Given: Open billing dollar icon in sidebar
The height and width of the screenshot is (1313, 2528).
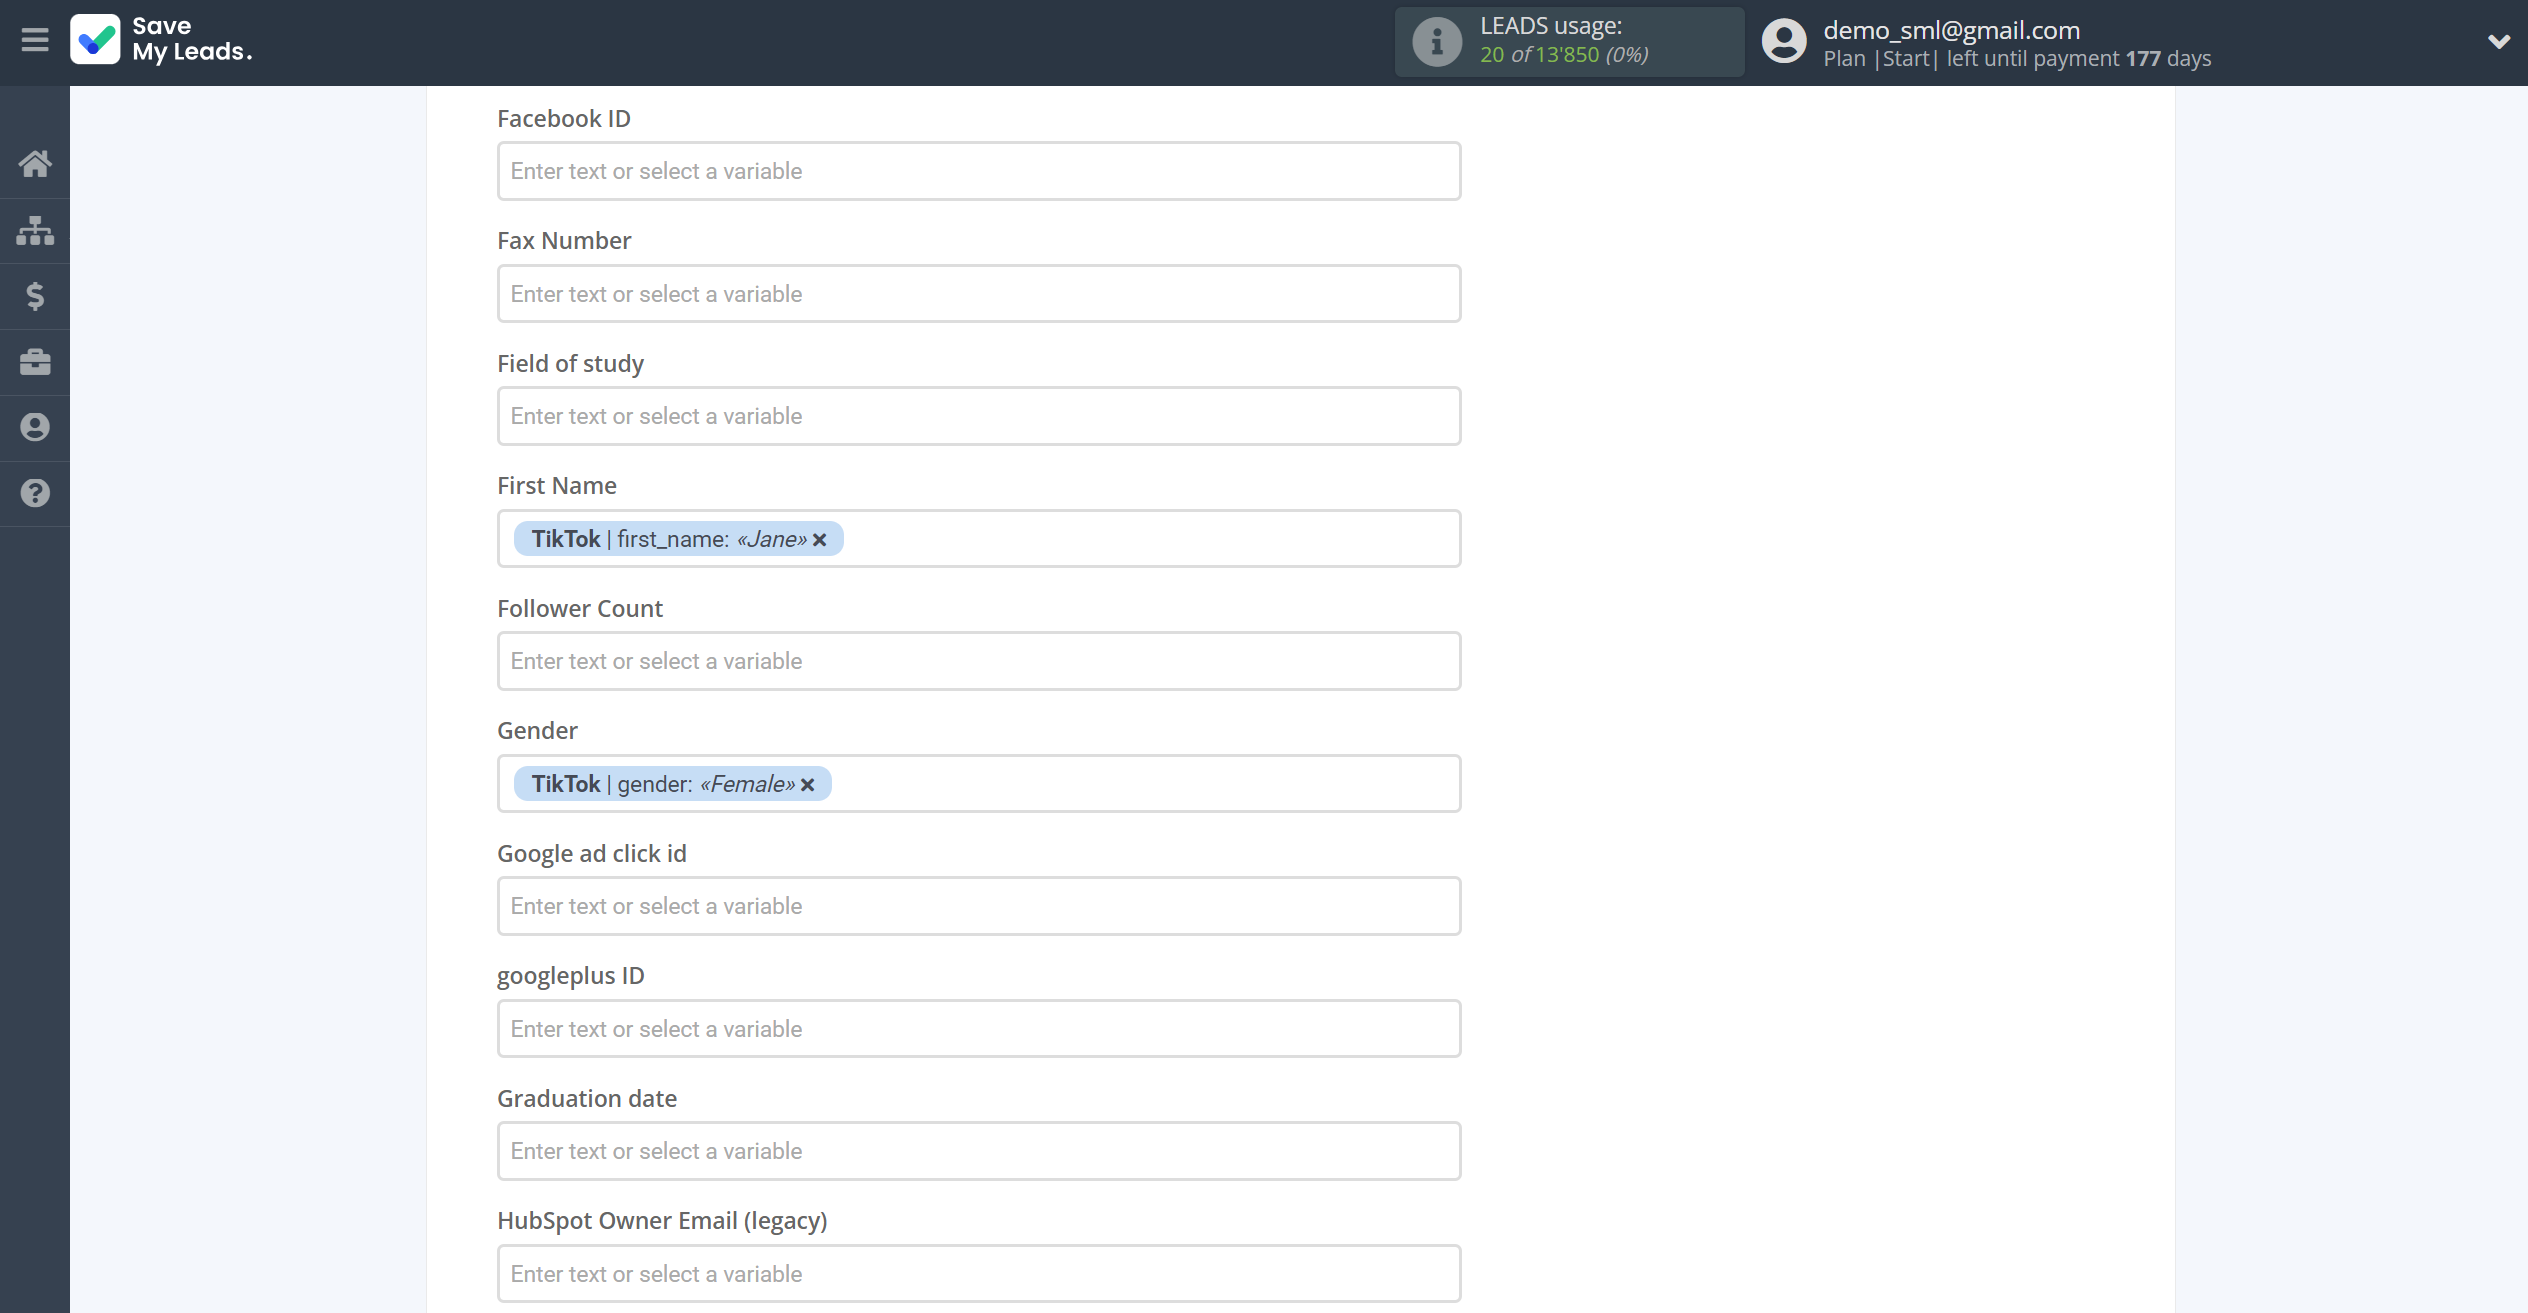Looking at the screenshot, I should 35,296.
